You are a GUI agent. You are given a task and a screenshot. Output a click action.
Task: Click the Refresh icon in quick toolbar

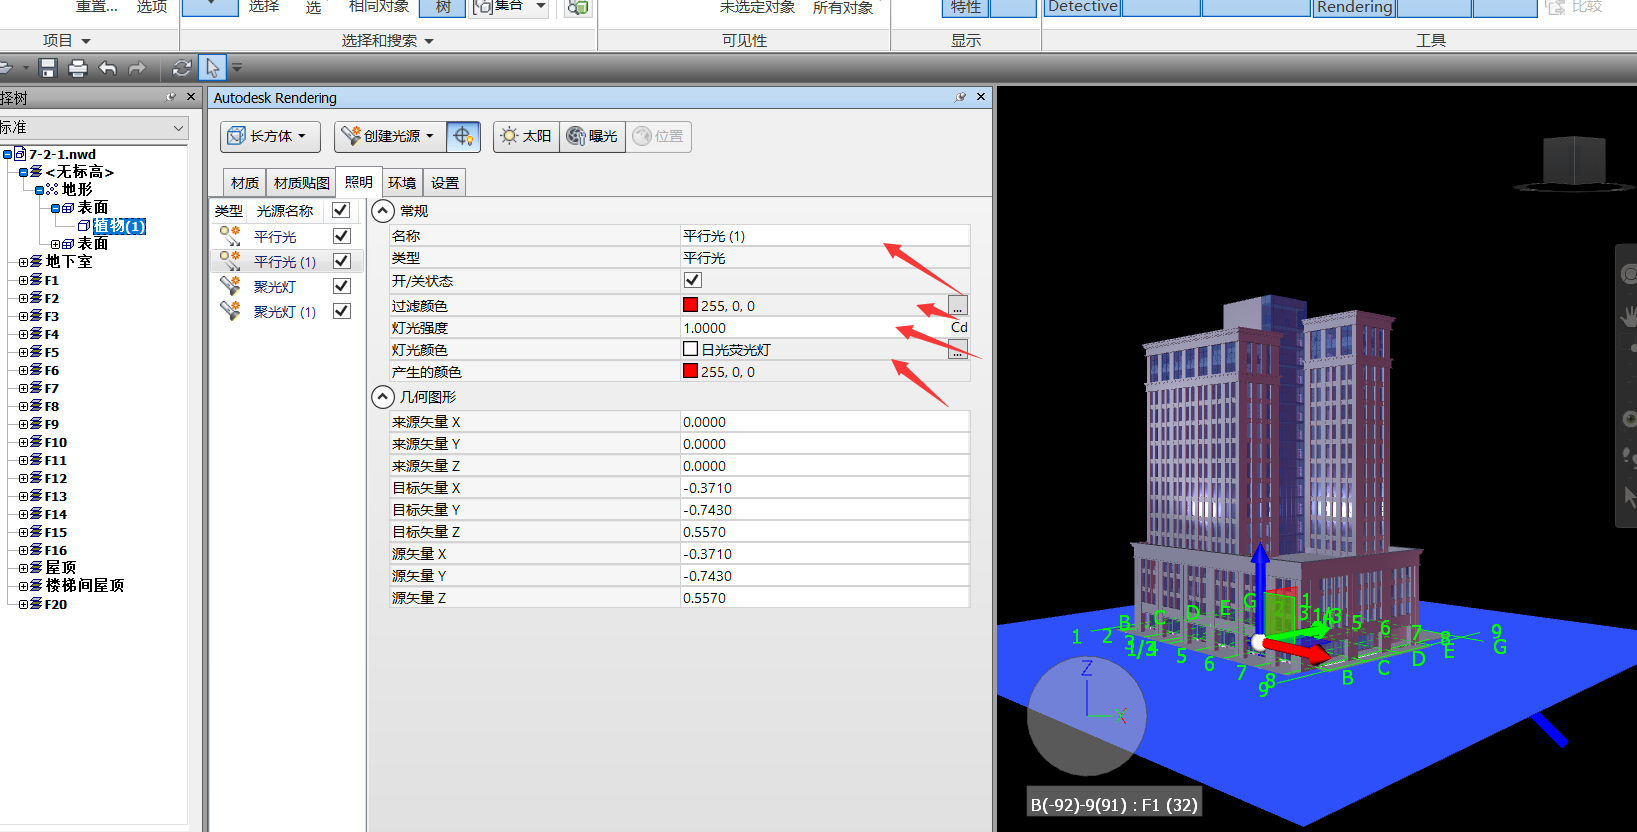[181, 68]
